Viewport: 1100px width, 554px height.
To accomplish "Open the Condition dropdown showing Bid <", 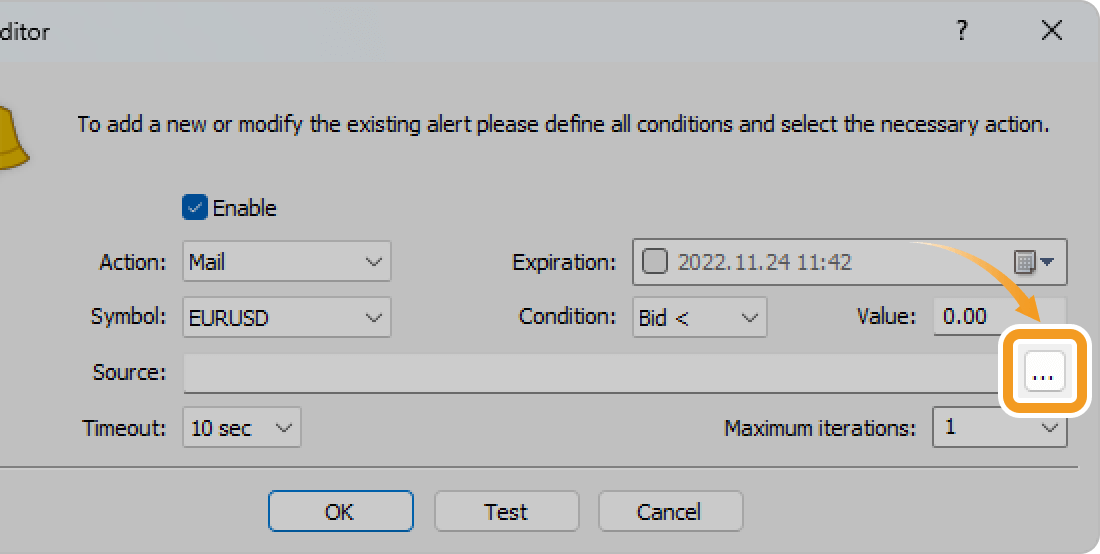I will point(699,318).
